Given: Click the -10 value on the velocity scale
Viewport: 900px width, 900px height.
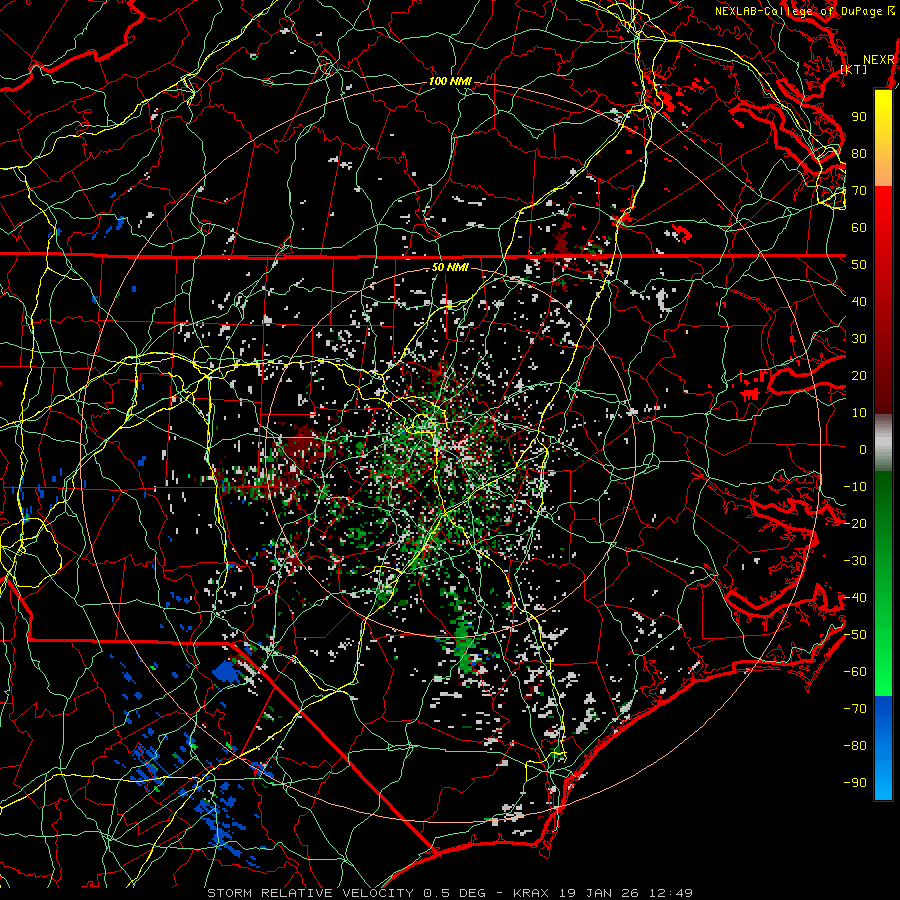Looking at the screenshot, I should pos(855,487).
